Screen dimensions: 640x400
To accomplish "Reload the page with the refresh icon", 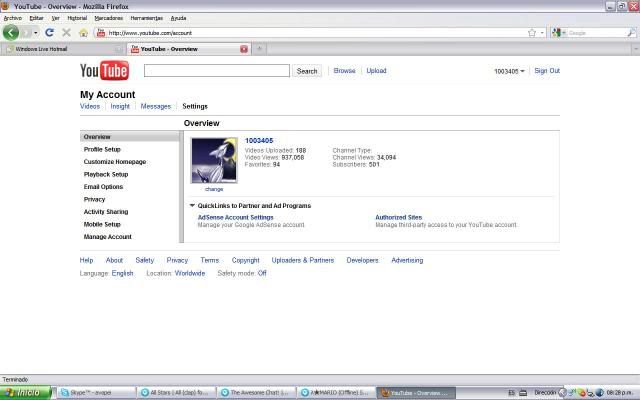I will [50, 32].
